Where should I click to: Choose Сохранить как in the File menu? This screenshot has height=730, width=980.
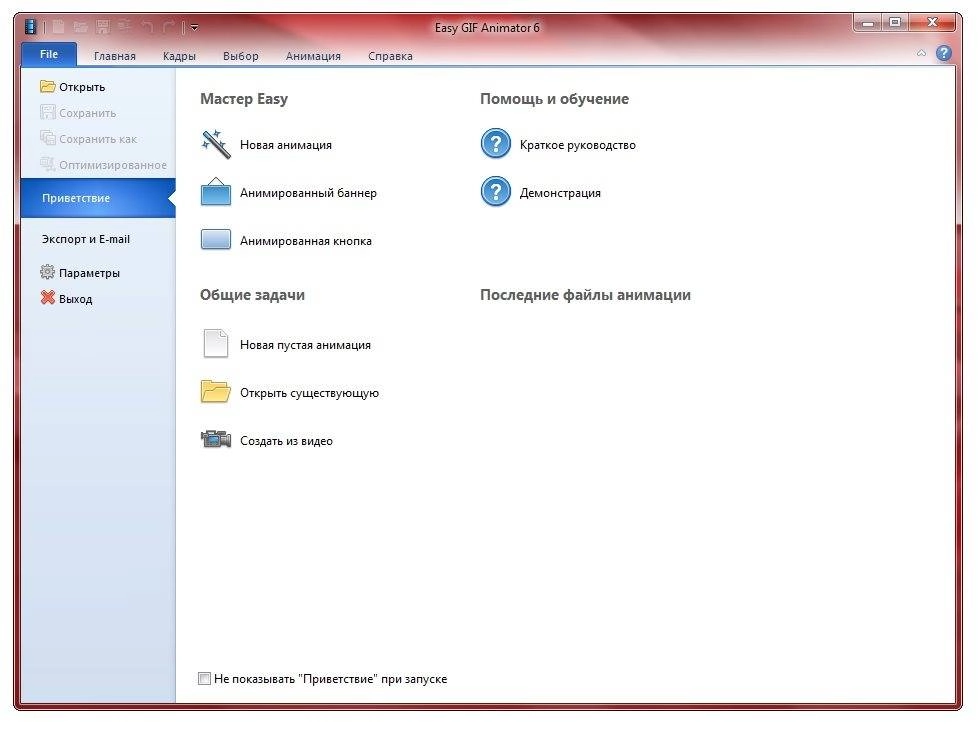pyautogui.click(x=88, y=139)
